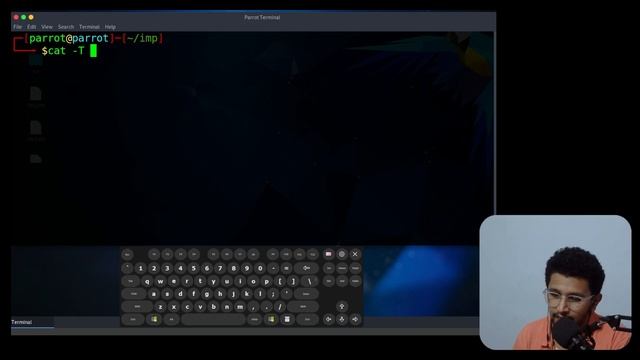Screen dimensions: 640x360
Task: Tap the left arrow key
Action: pyautogui.click(x=329, y=319)
